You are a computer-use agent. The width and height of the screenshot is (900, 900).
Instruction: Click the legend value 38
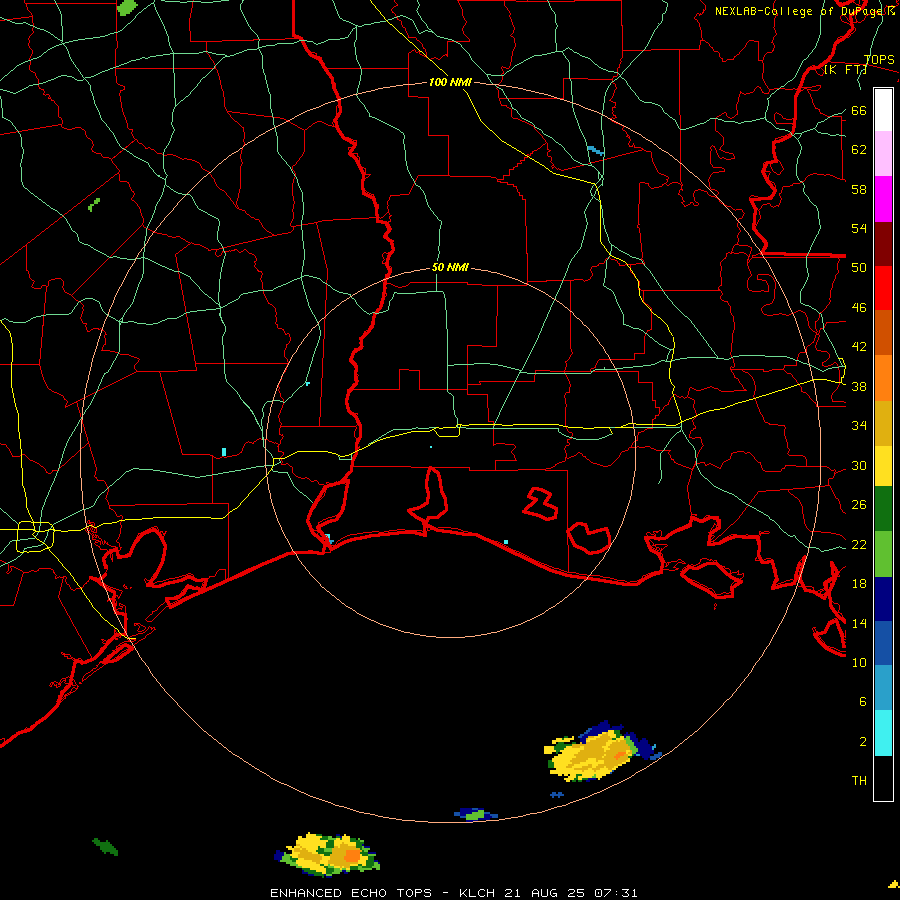tap(859, 386)
